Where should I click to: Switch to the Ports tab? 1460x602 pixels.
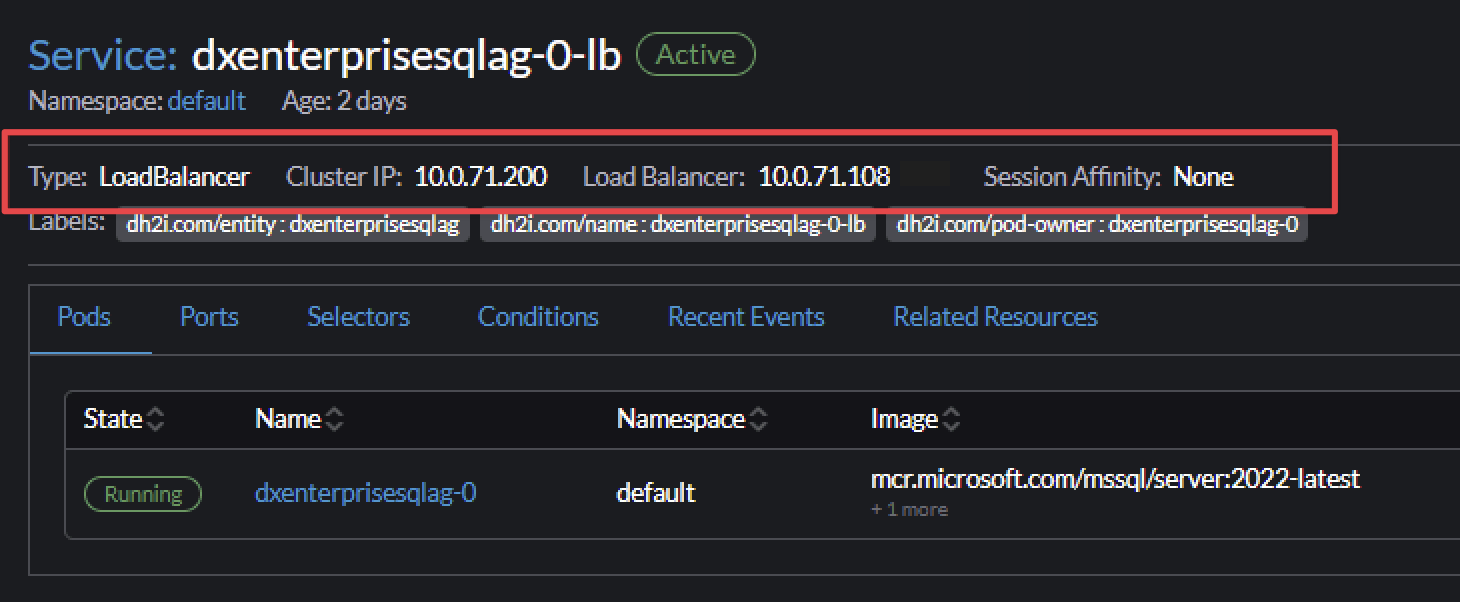tap(209, 317)
